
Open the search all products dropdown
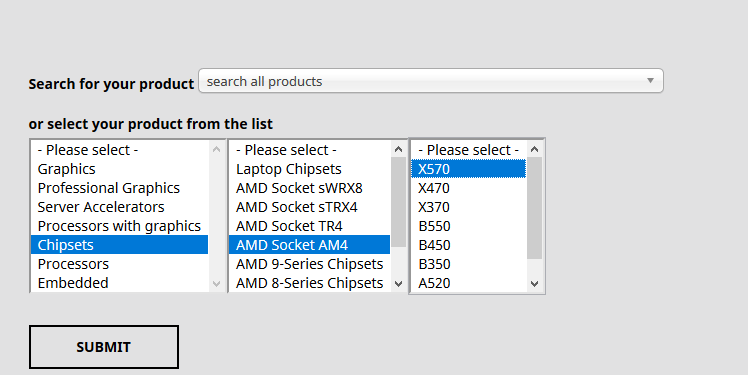tap(430, 81)
